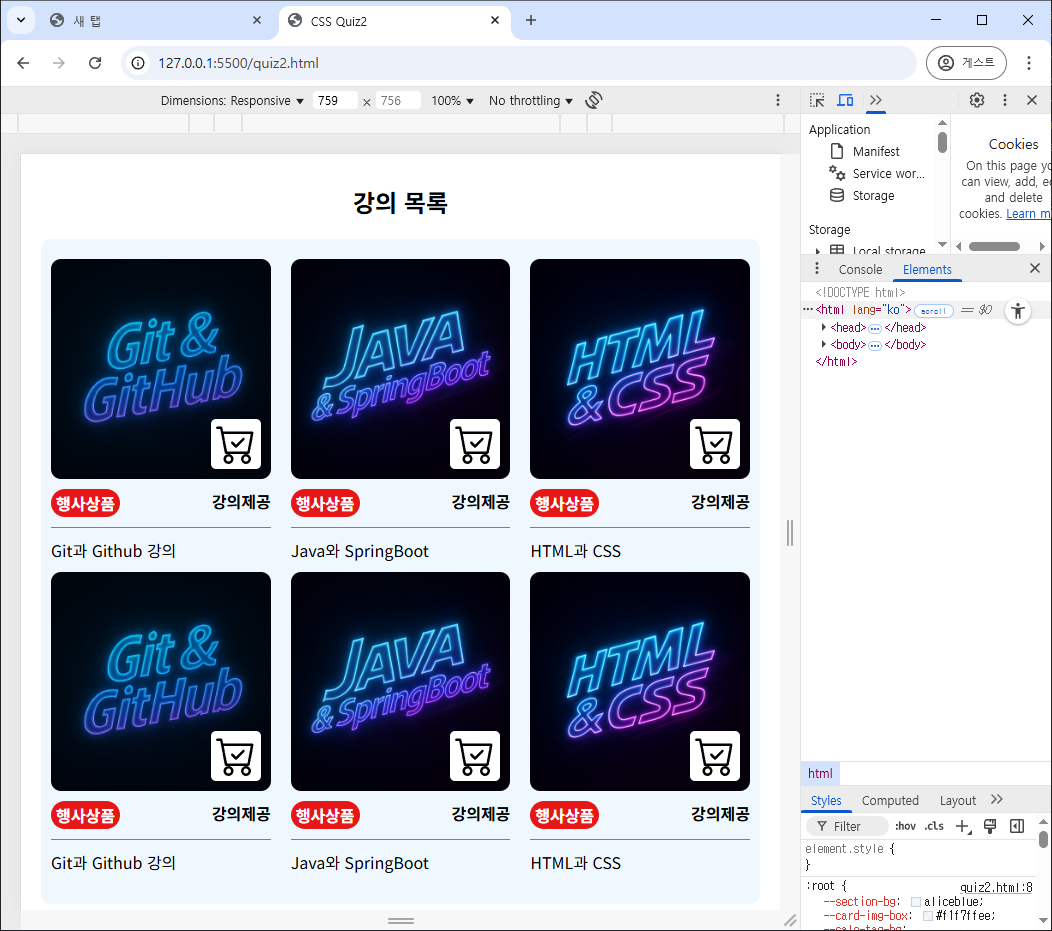Viewport: 1052px width, 931px height.
Task: Close the CSS Quiz2 tab
Action: pos(495,20)
